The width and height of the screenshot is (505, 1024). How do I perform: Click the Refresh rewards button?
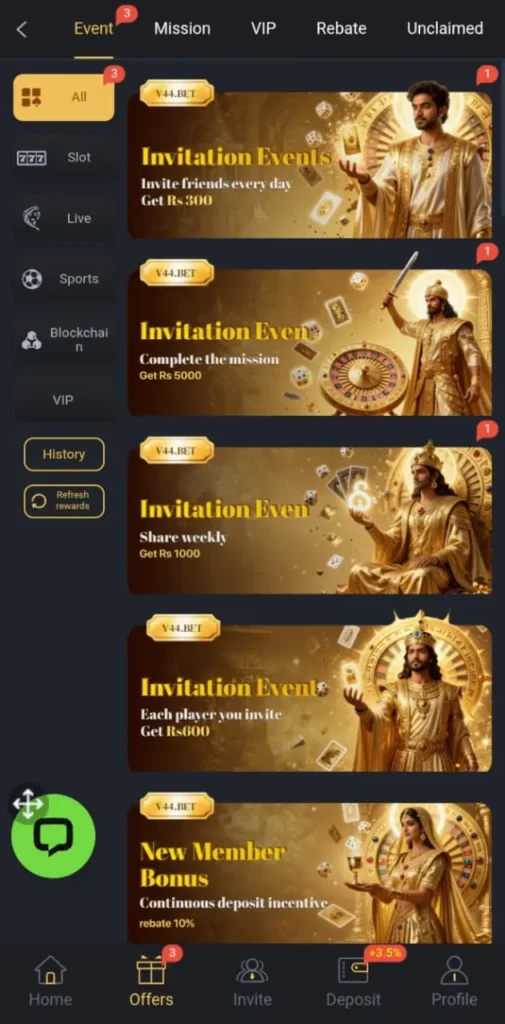pos(64,502)
